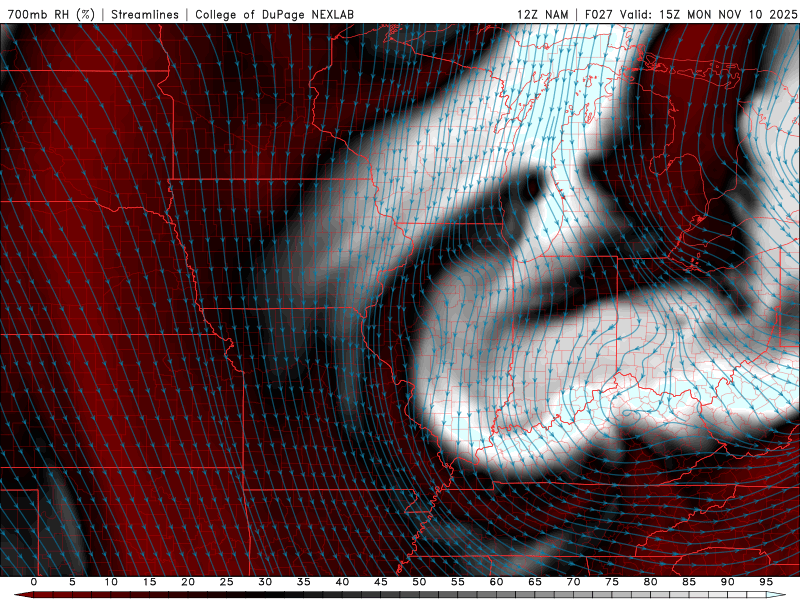Select the "45" colorbar tick label
Screen dimensions: 800x600
pyautogui.click(x=381, y=582)
